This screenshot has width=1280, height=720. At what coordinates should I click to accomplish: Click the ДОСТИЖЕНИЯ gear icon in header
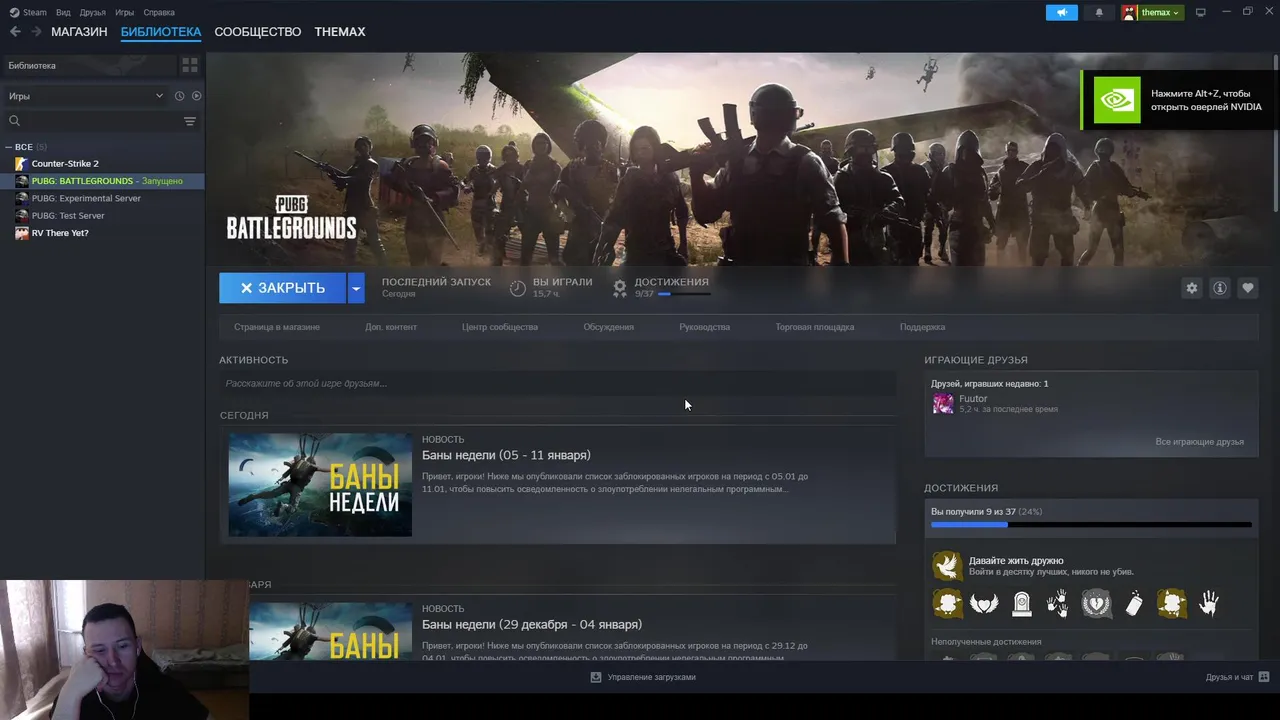click(620, 288)
